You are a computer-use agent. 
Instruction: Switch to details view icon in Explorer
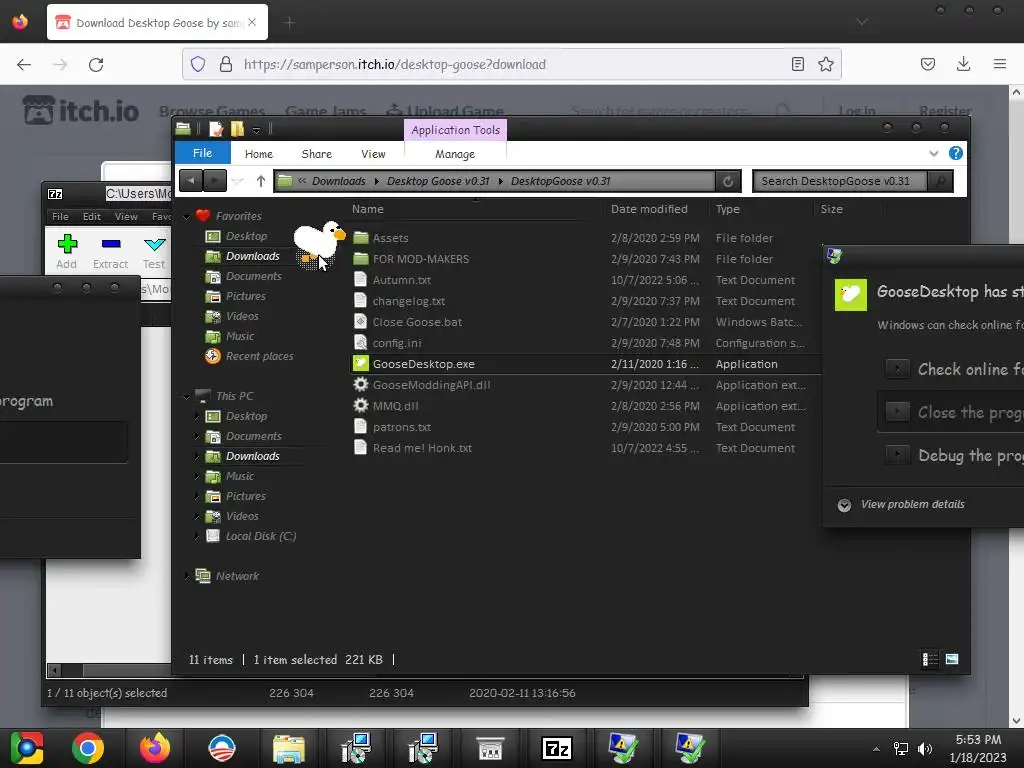(930, 660)
